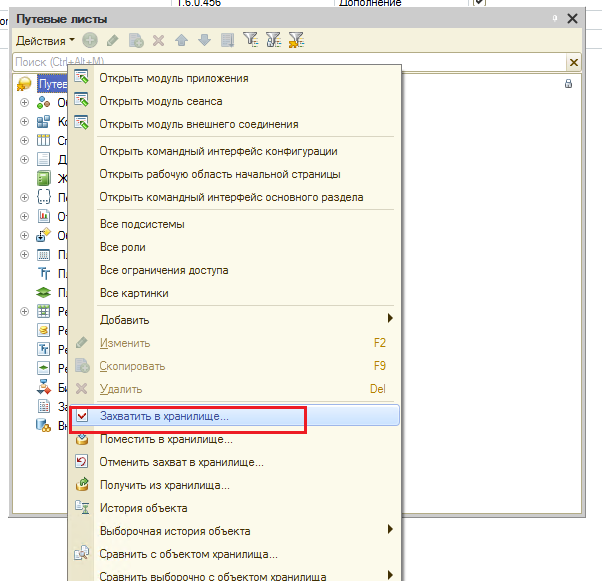Open the Действия dropdown menu
This screenshot has width=602, height=581.
(45, 41)
